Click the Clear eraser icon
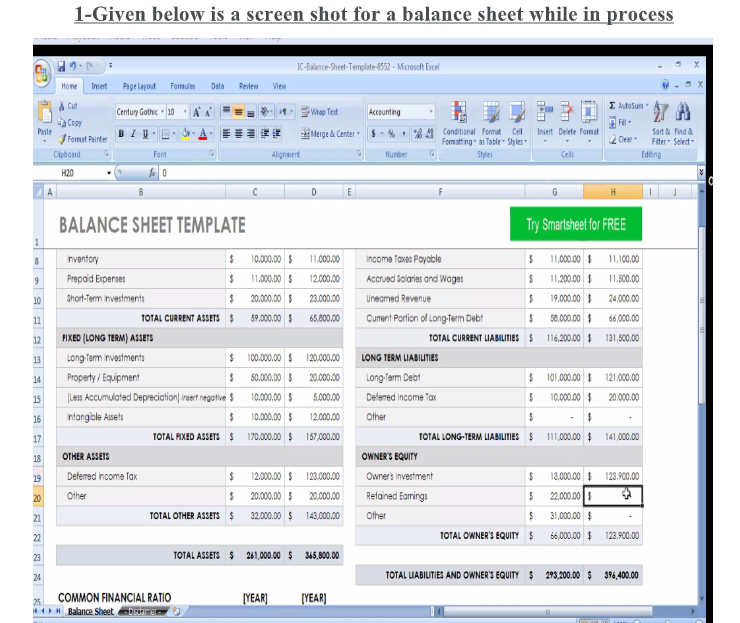Viewport: 740px width, 623px height. tap(613, 139)
